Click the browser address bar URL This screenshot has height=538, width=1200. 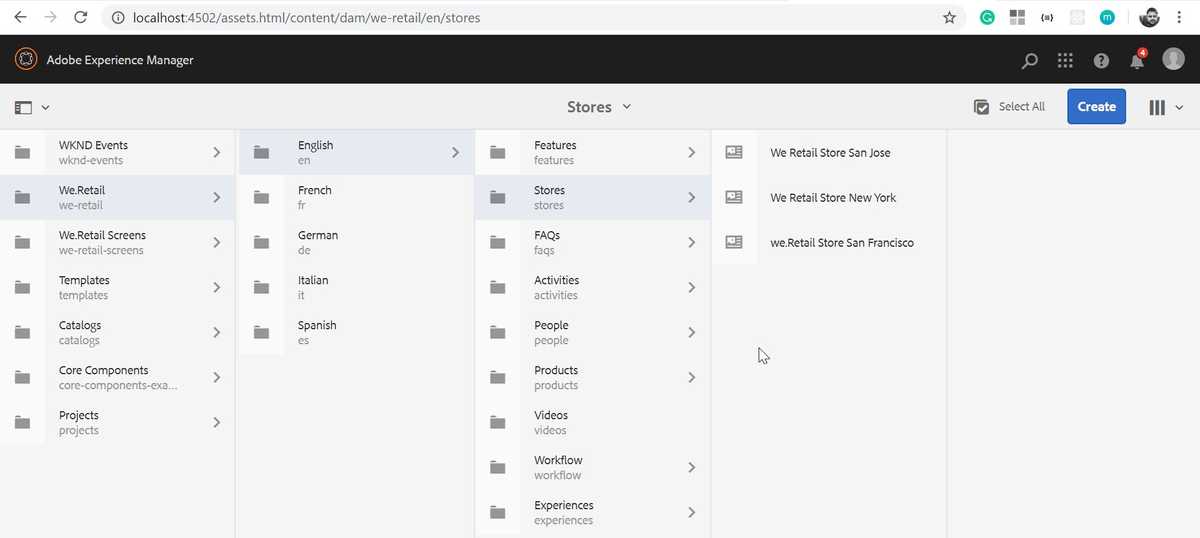306,17
